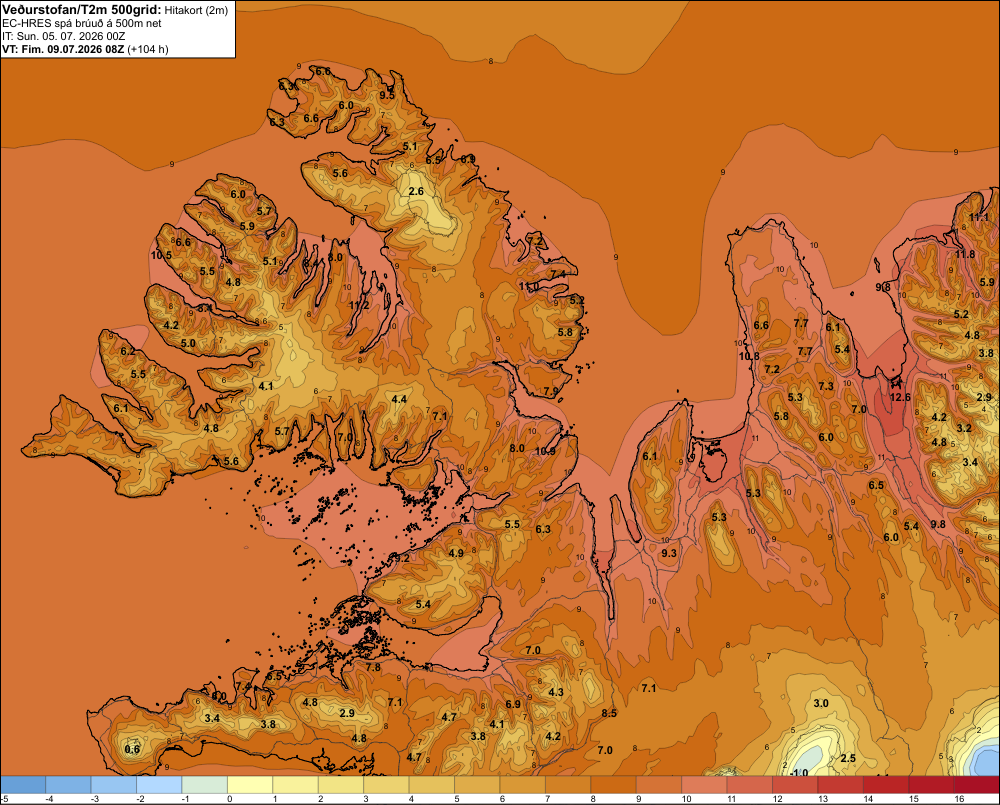
Task: Select the legend swatch between -3 and -2
Action: click(x=114, y=785)
